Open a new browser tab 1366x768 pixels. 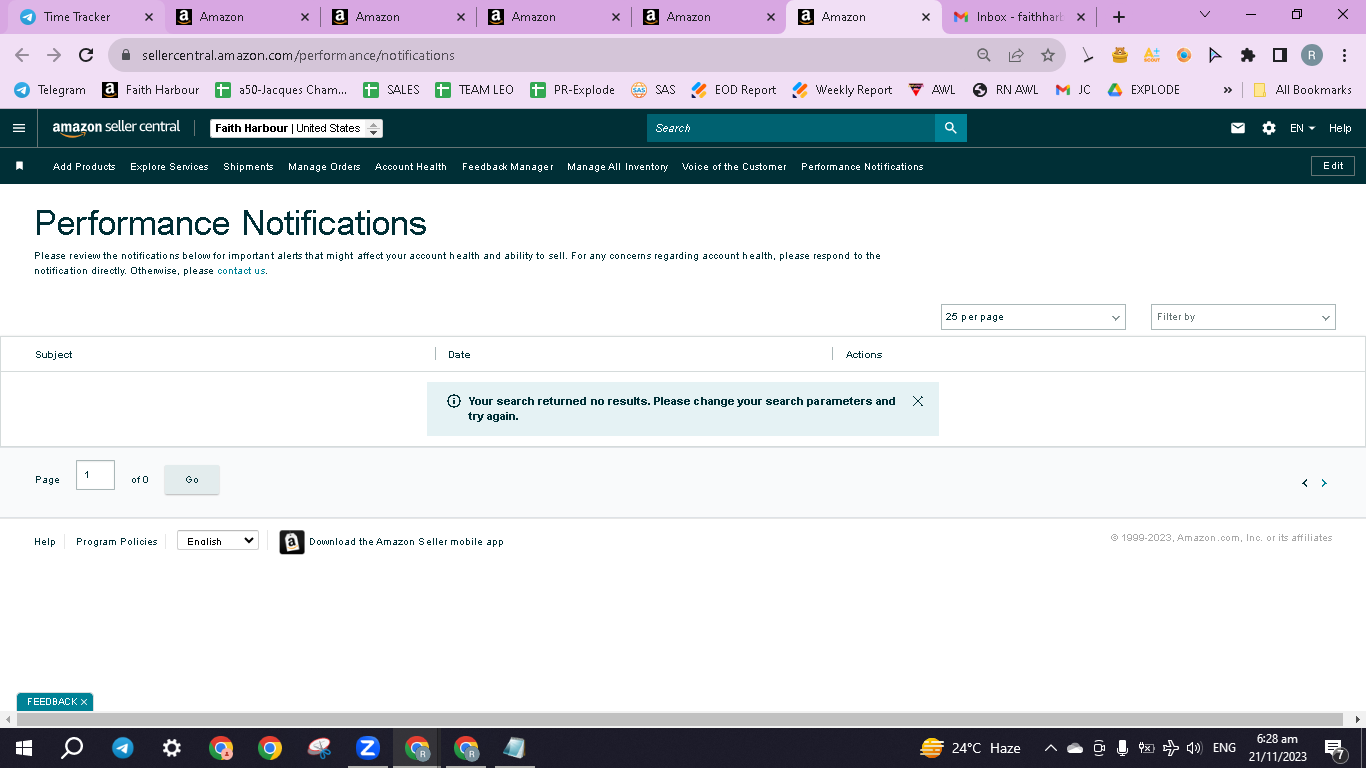1119,17
